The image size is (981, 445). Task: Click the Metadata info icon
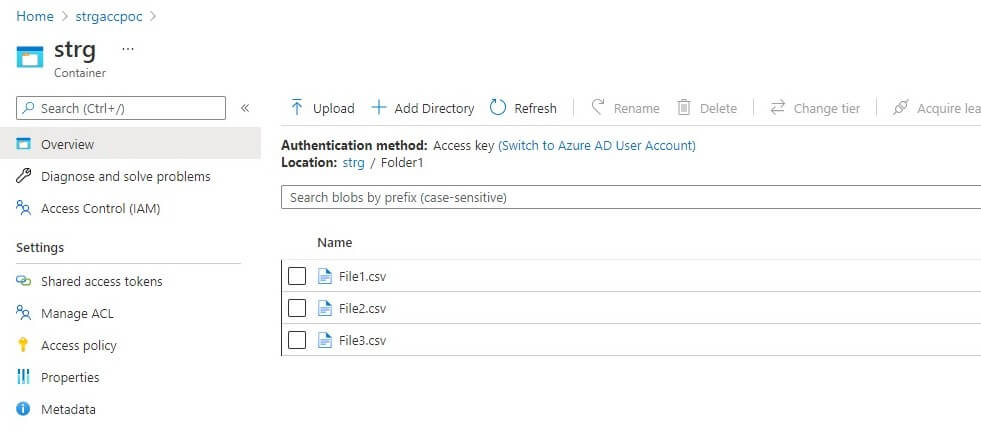(24, 409)
